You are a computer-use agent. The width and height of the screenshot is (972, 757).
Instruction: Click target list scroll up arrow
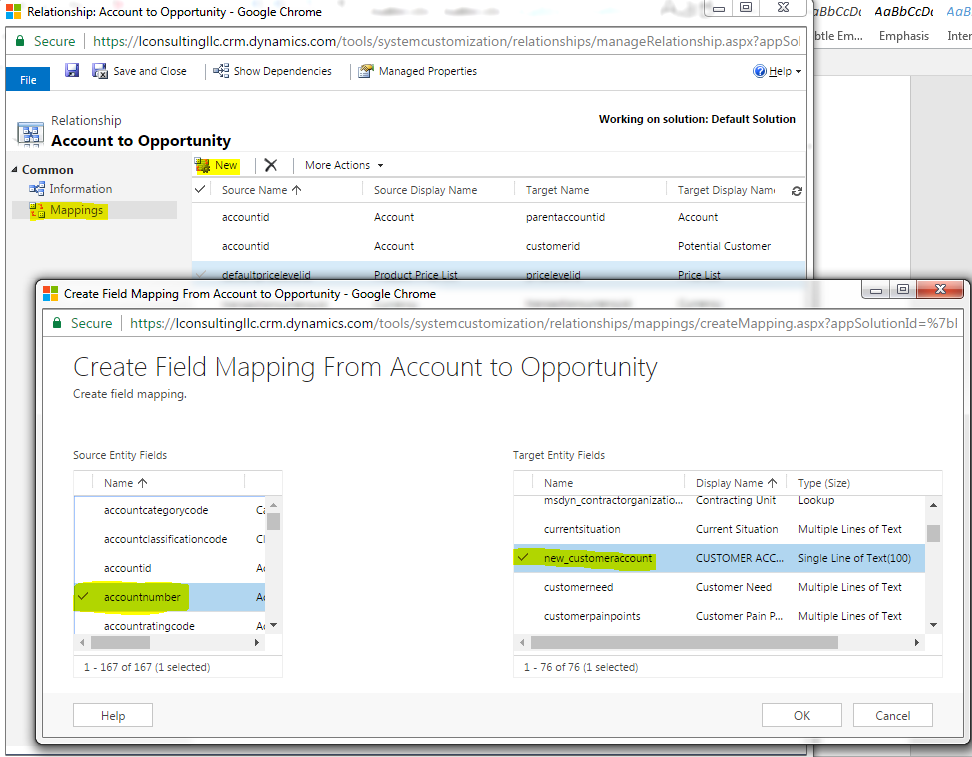934,505
